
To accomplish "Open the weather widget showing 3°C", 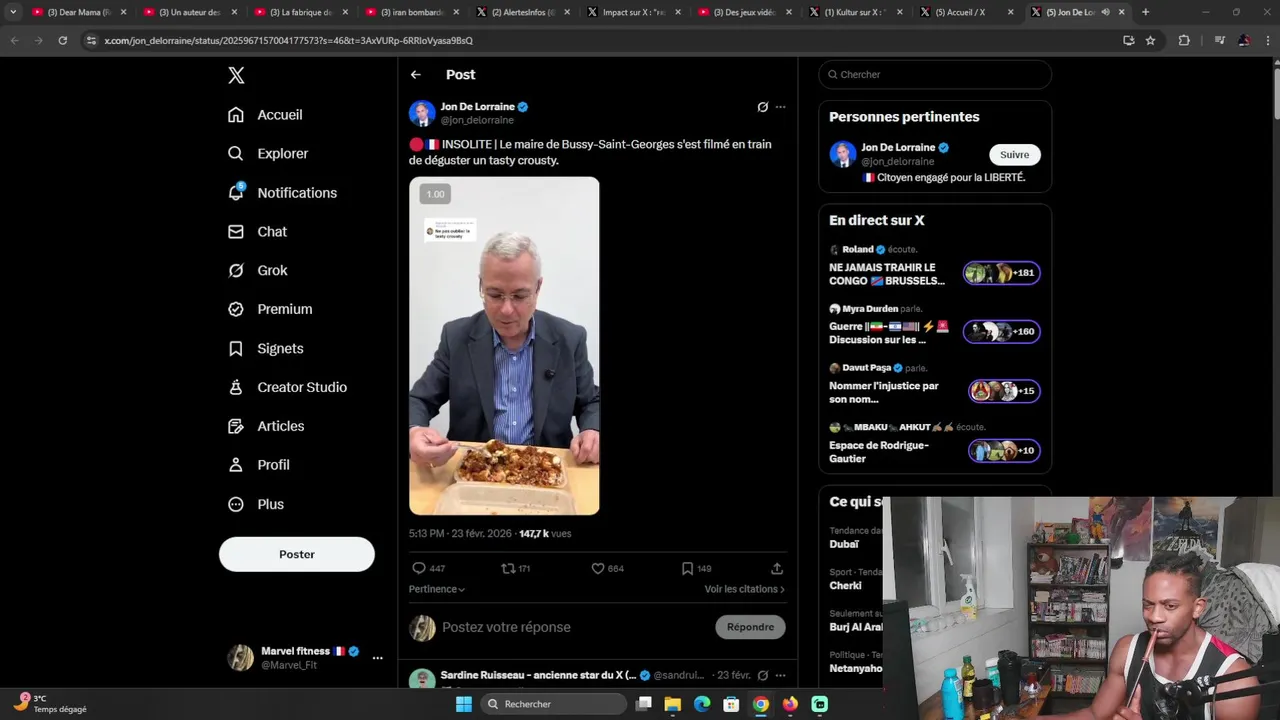I will tap(50, 704).
